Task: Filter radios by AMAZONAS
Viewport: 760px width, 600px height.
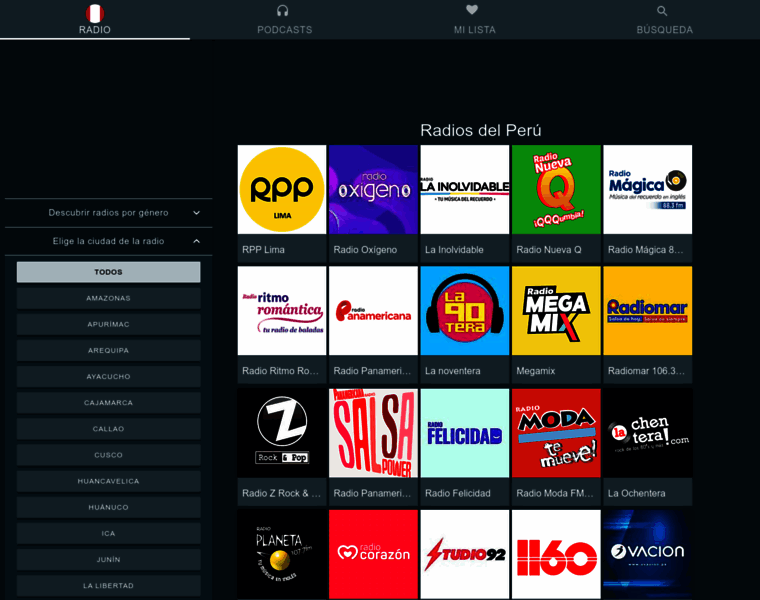Action: [109, 298]
